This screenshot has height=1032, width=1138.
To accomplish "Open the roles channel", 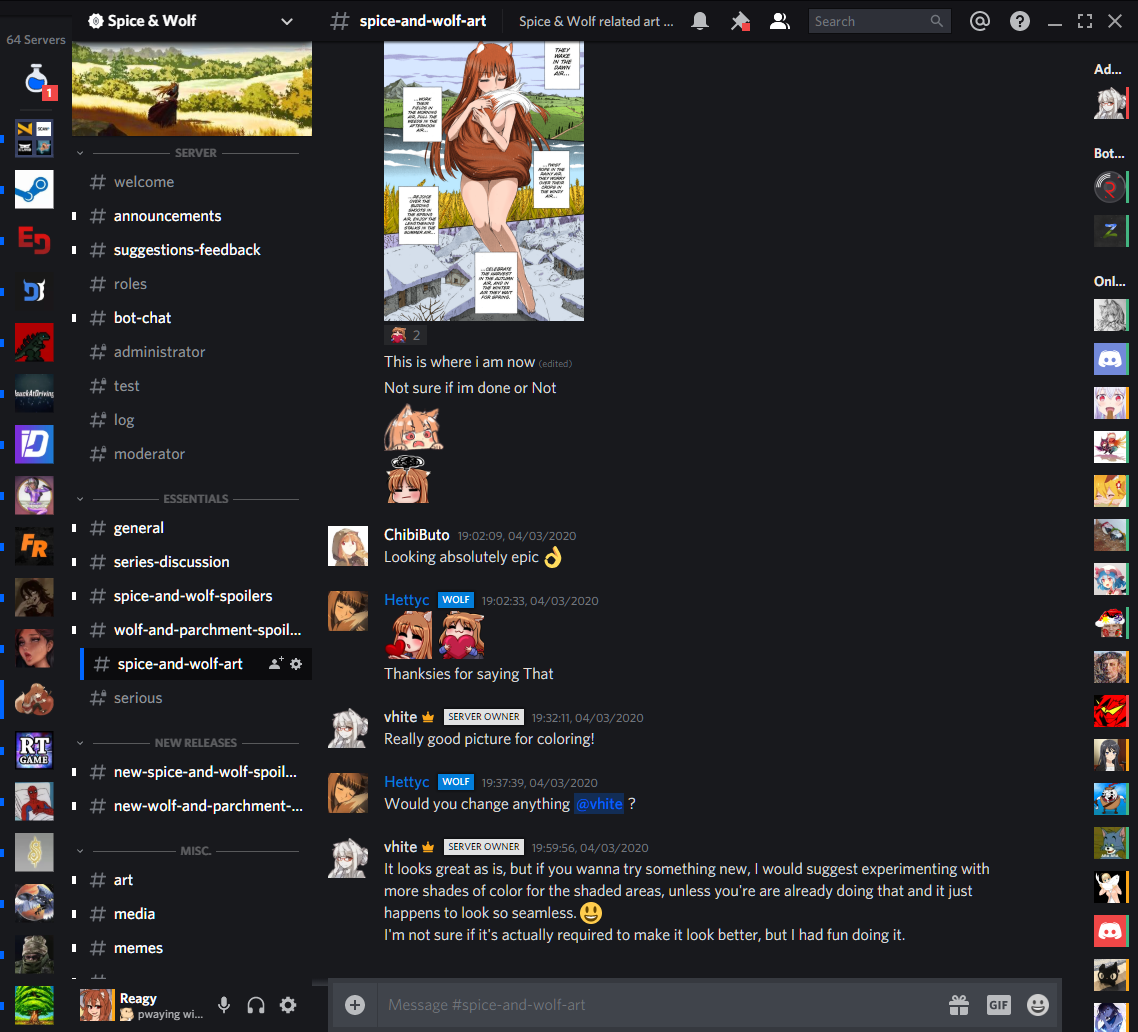I will coord(195,284).
